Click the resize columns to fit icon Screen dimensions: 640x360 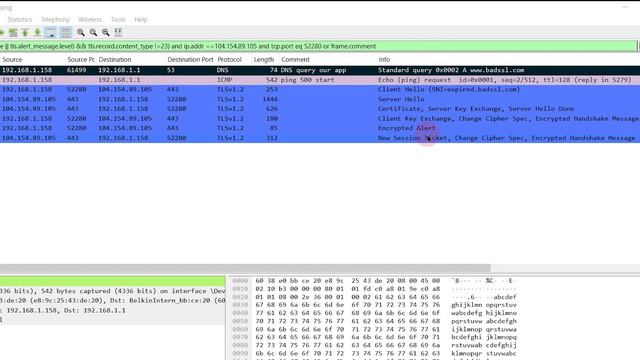(x=118, y=32)
